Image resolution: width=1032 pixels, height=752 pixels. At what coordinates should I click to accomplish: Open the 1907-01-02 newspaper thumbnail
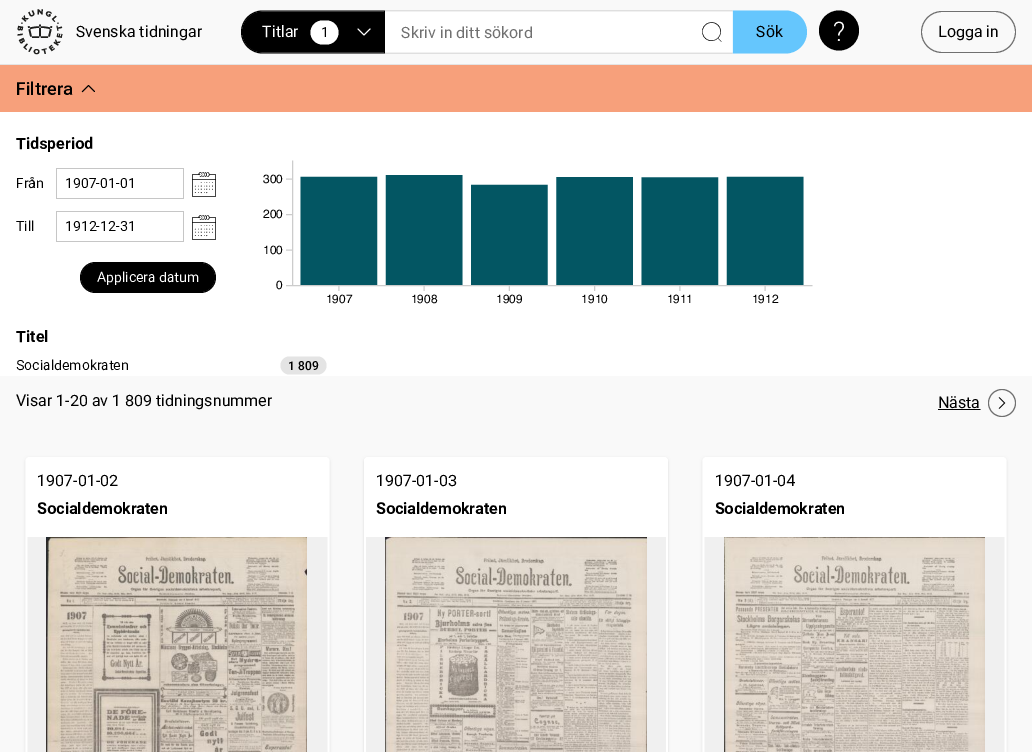point(176,645)
